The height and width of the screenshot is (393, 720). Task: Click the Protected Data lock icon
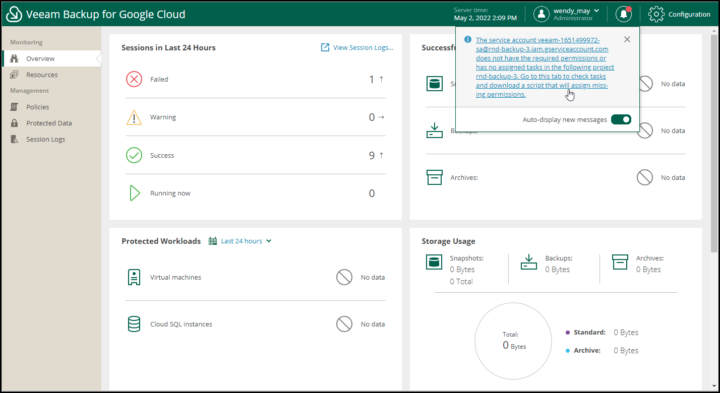point(14,123)
